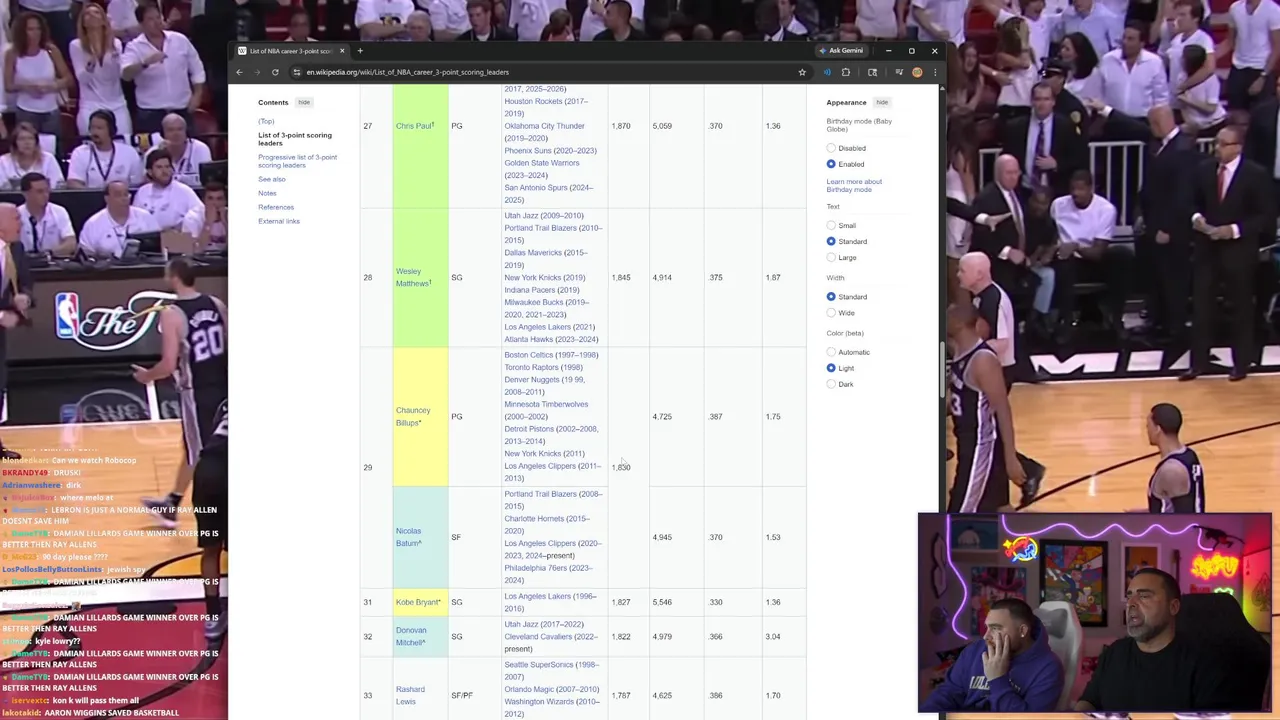
Task: Jump to References section
Action: (276, 207)
